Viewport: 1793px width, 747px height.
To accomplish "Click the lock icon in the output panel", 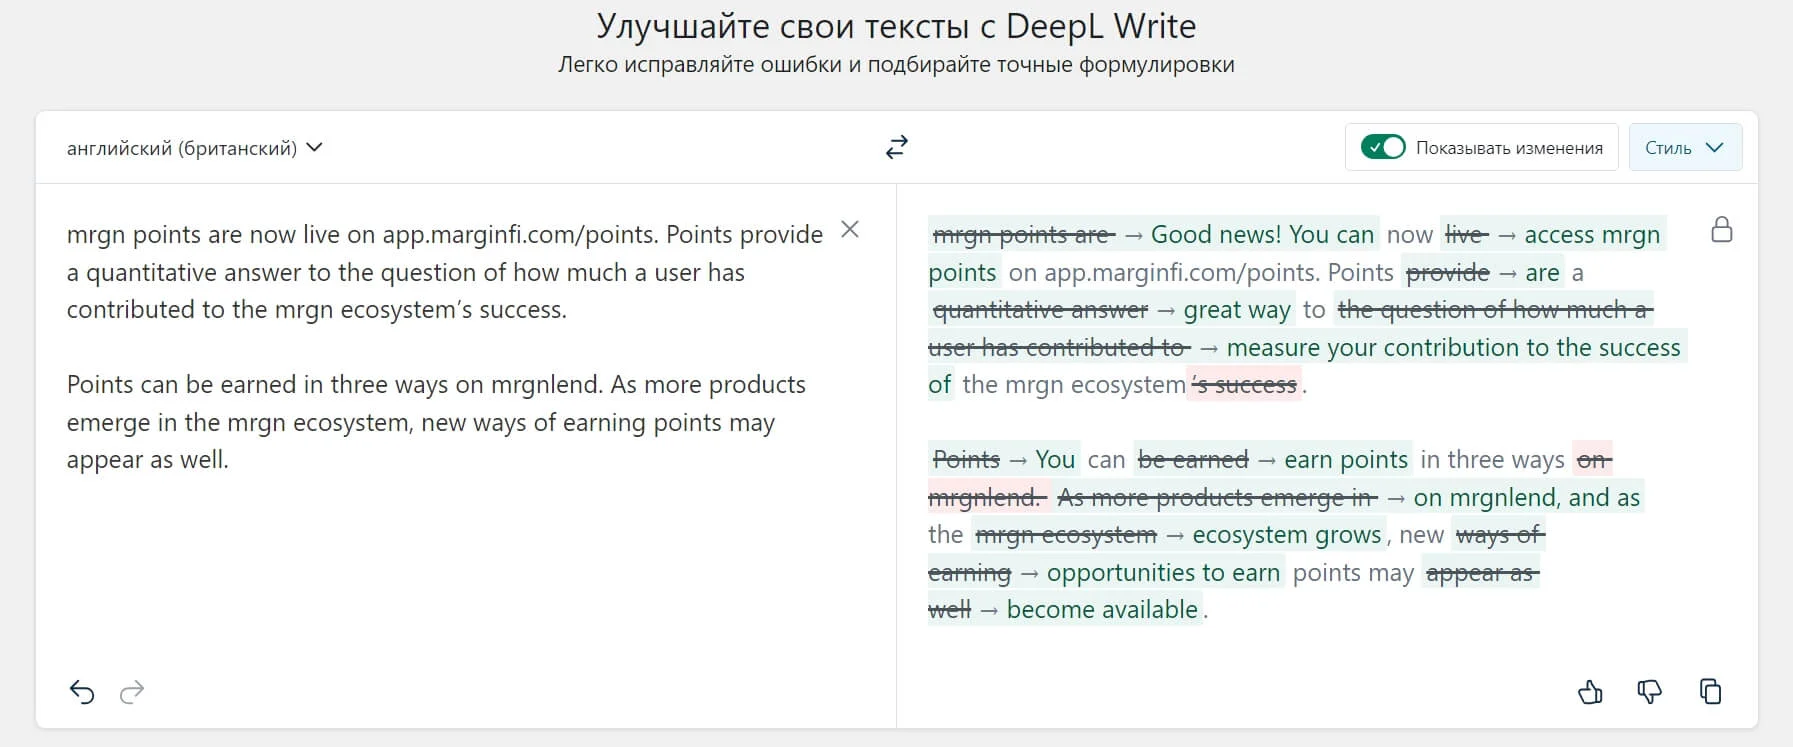I will point(1722,230).
